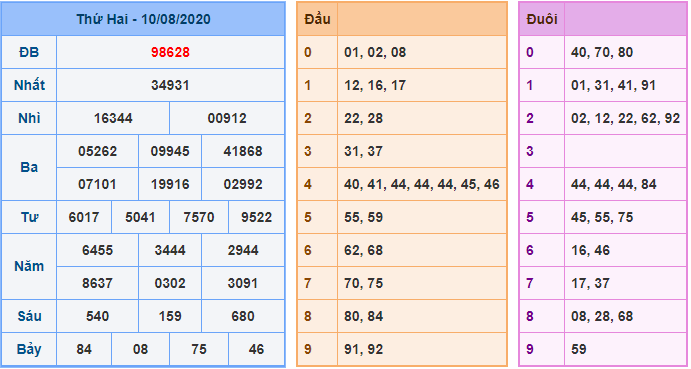Select Tư prize number 9522
The image size is (691, 369).
click(x=256, y=217)
